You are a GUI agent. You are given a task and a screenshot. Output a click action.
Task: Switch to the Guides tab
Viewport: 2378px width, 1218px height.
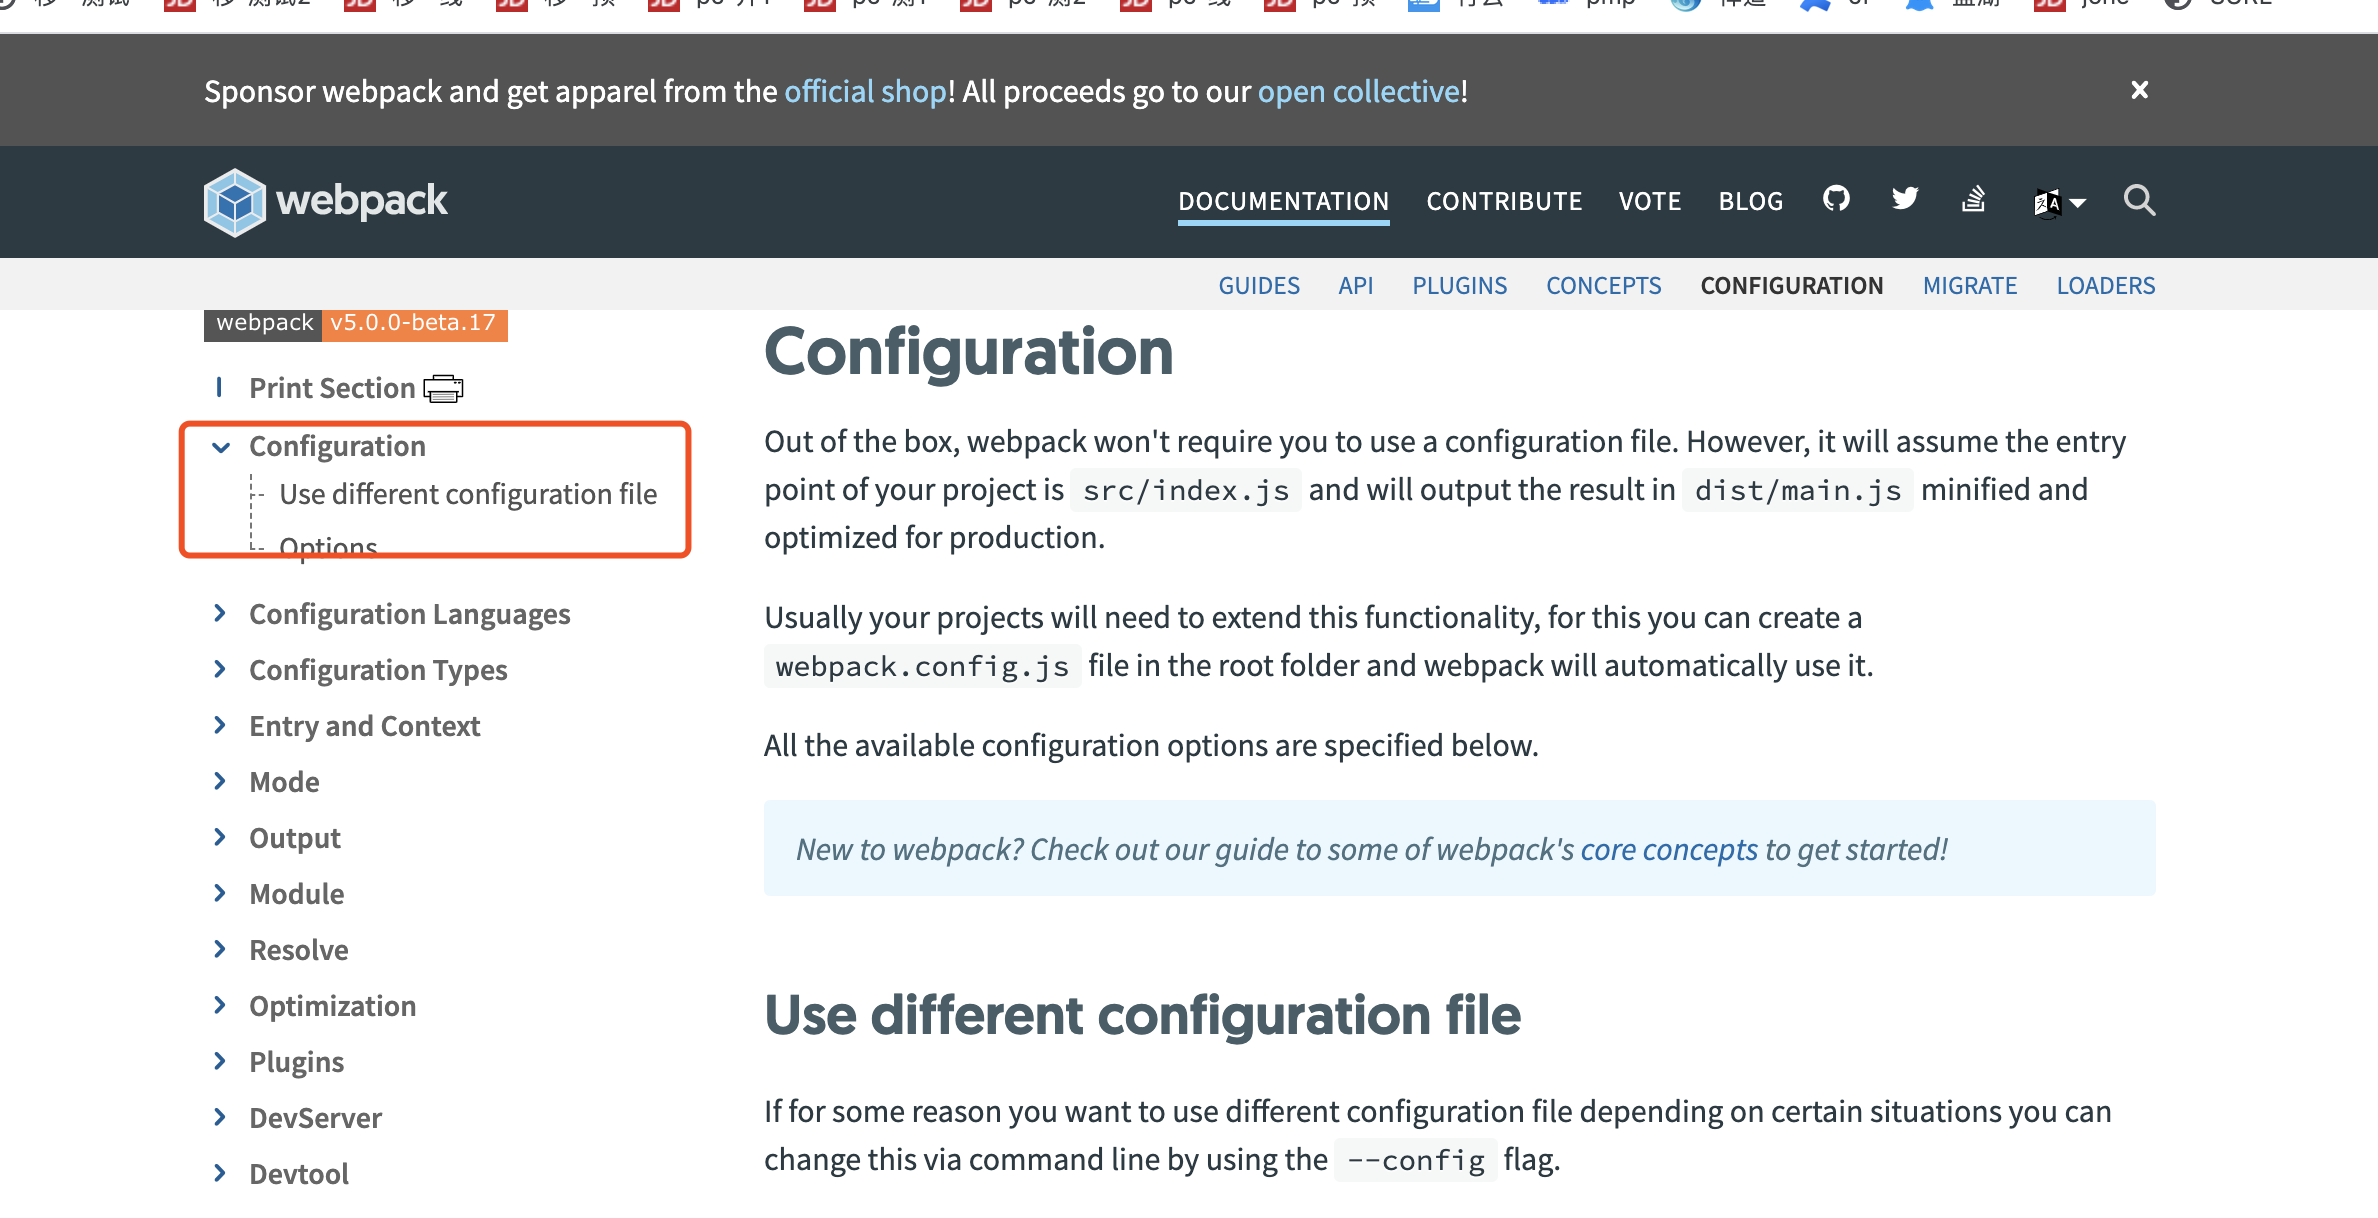[1259, 285]
